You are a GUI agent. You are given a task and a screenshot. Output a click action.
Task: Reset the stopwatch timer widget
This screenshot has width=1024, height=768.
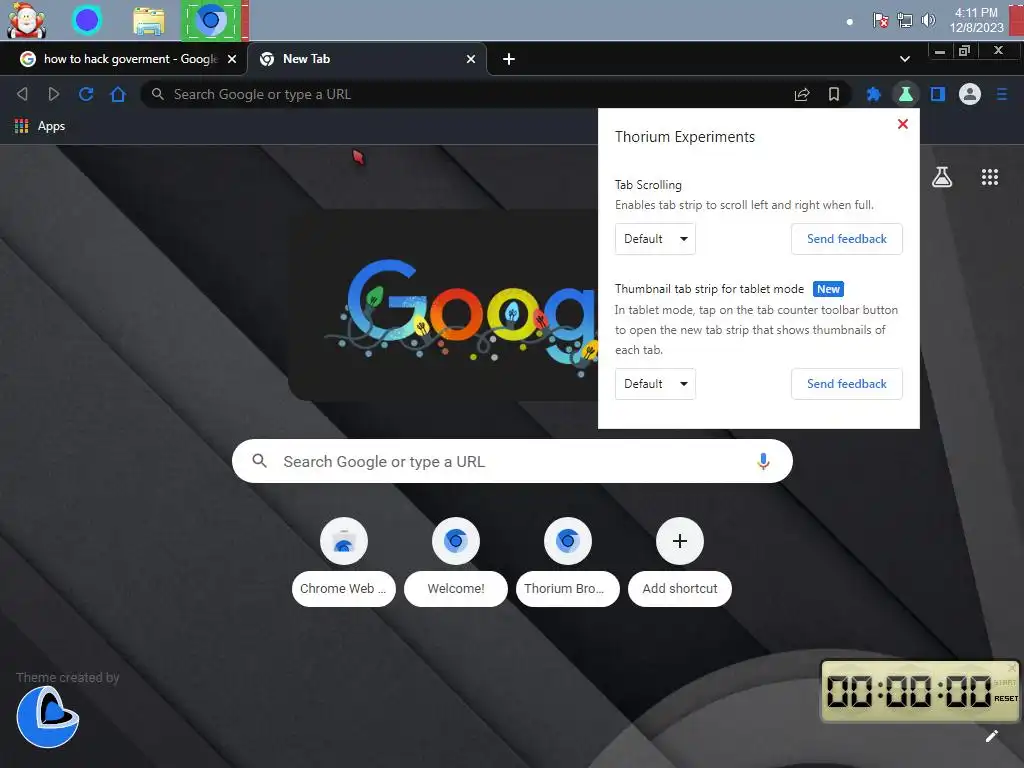pos(1006,698)
